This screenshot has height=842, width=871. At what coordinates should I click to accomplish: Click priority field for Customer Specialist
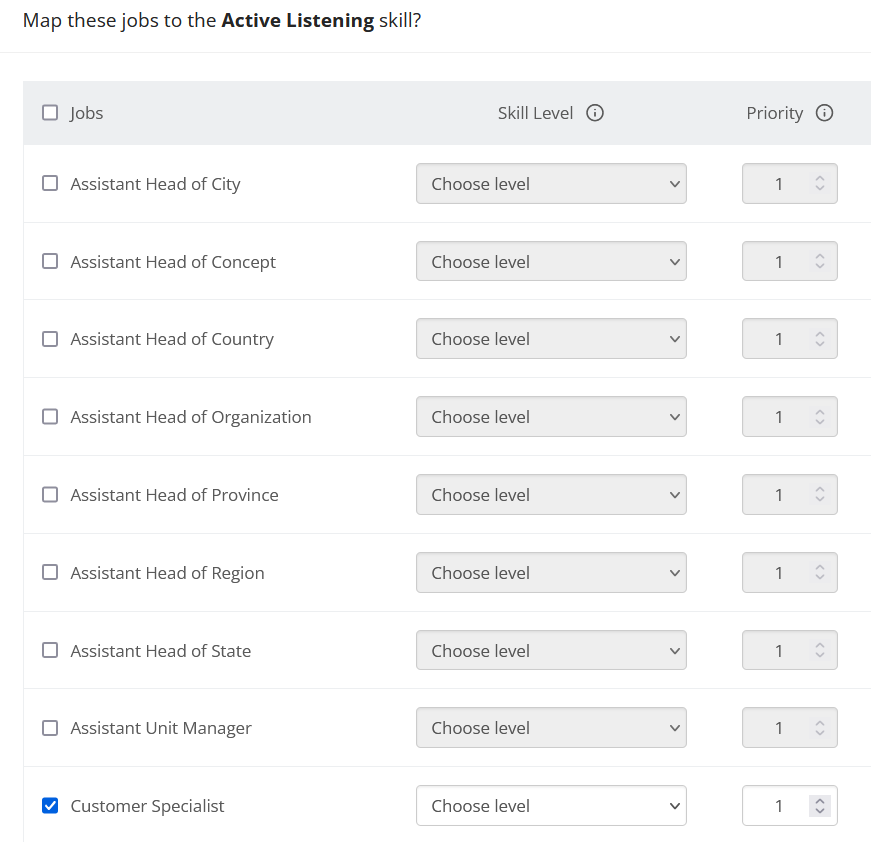pos(779,806)
